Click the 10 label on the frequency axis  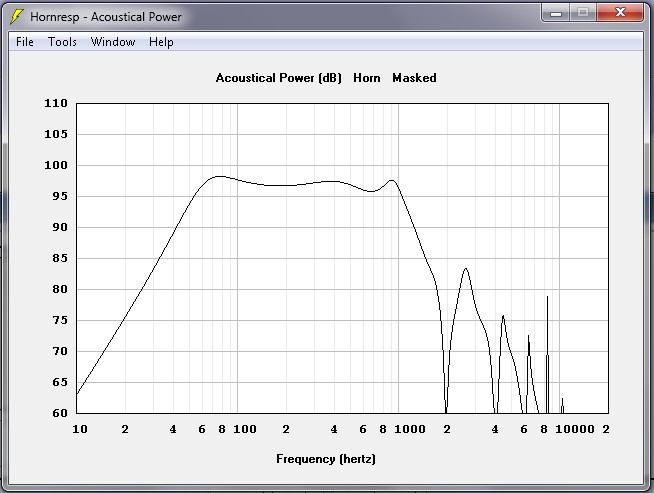[x=80, y=429]
